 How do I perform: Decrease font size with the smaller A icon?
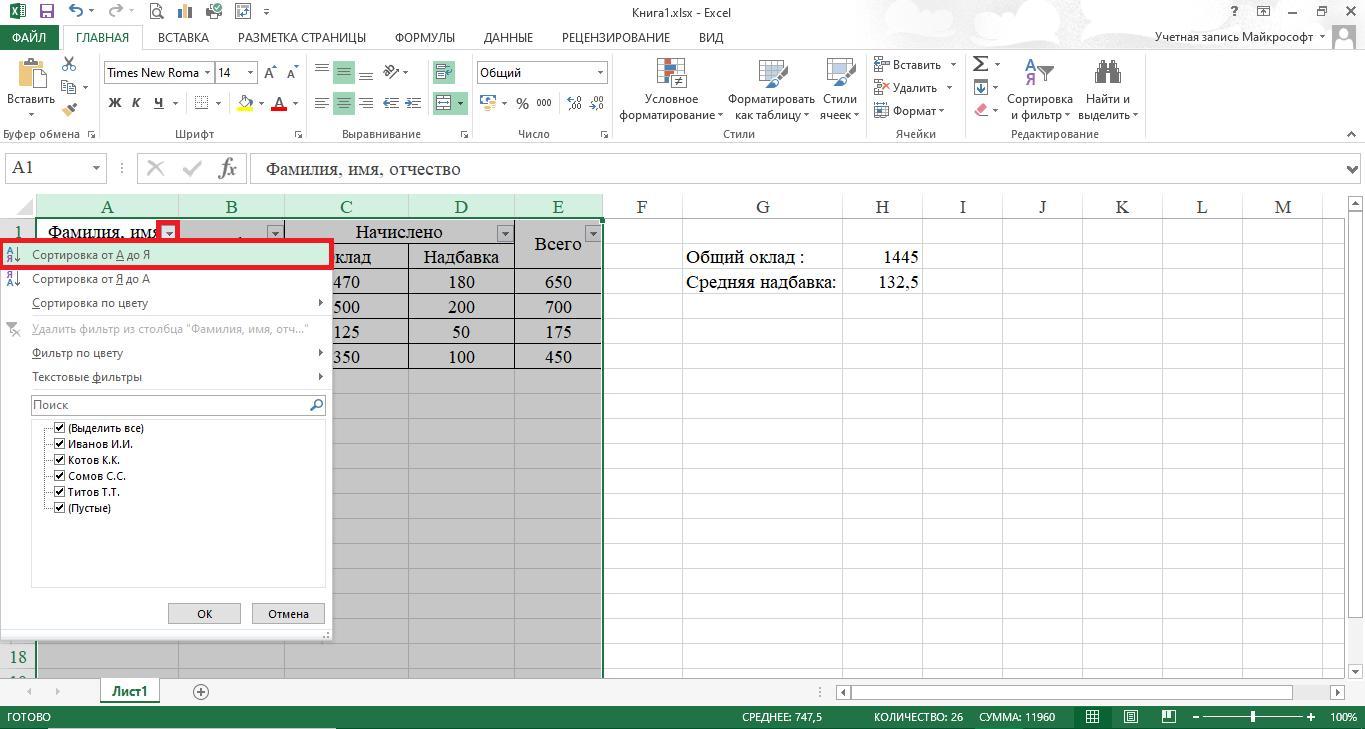tap(292, 73)
